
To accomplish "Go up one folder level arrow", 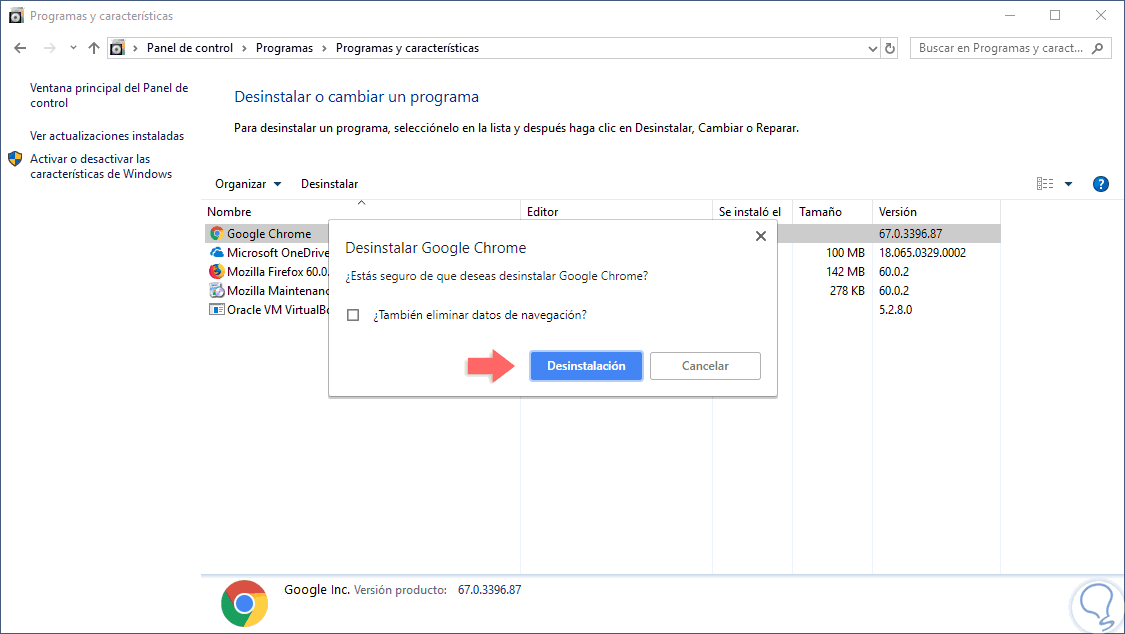I will point(94,48).
